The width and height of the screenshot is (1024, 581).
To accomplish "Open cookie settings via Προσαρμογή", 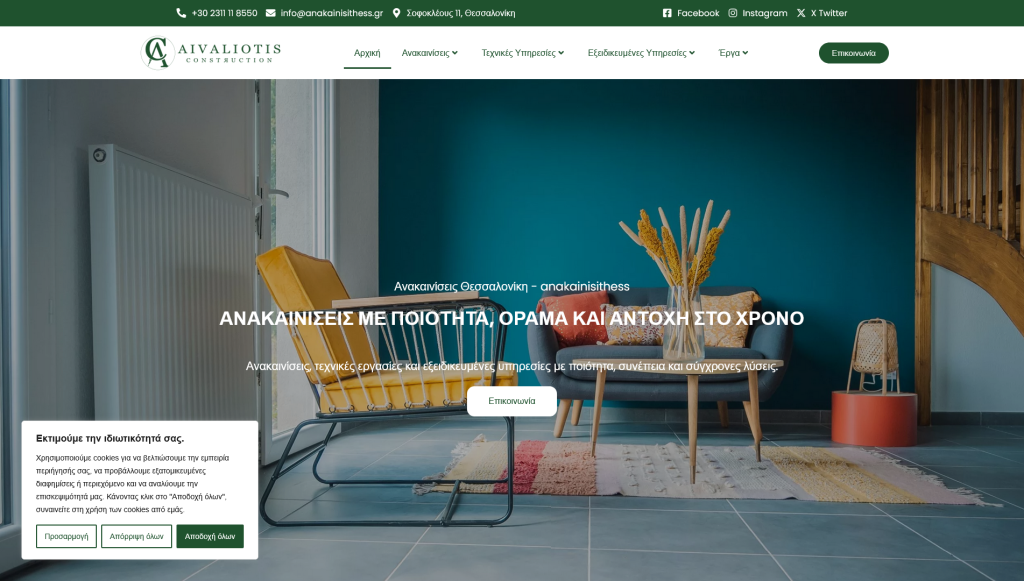I will (67, 536).
